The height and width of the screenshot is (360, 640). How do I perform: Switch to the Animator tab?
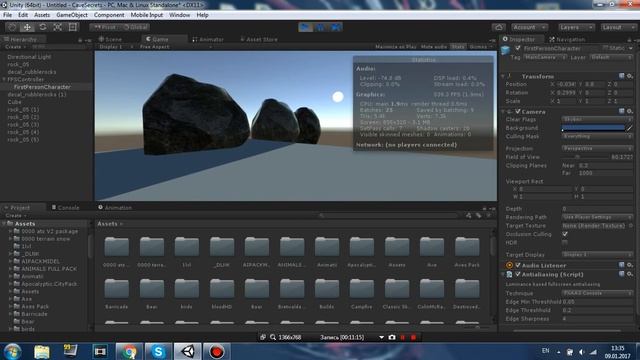coord(208,39)
